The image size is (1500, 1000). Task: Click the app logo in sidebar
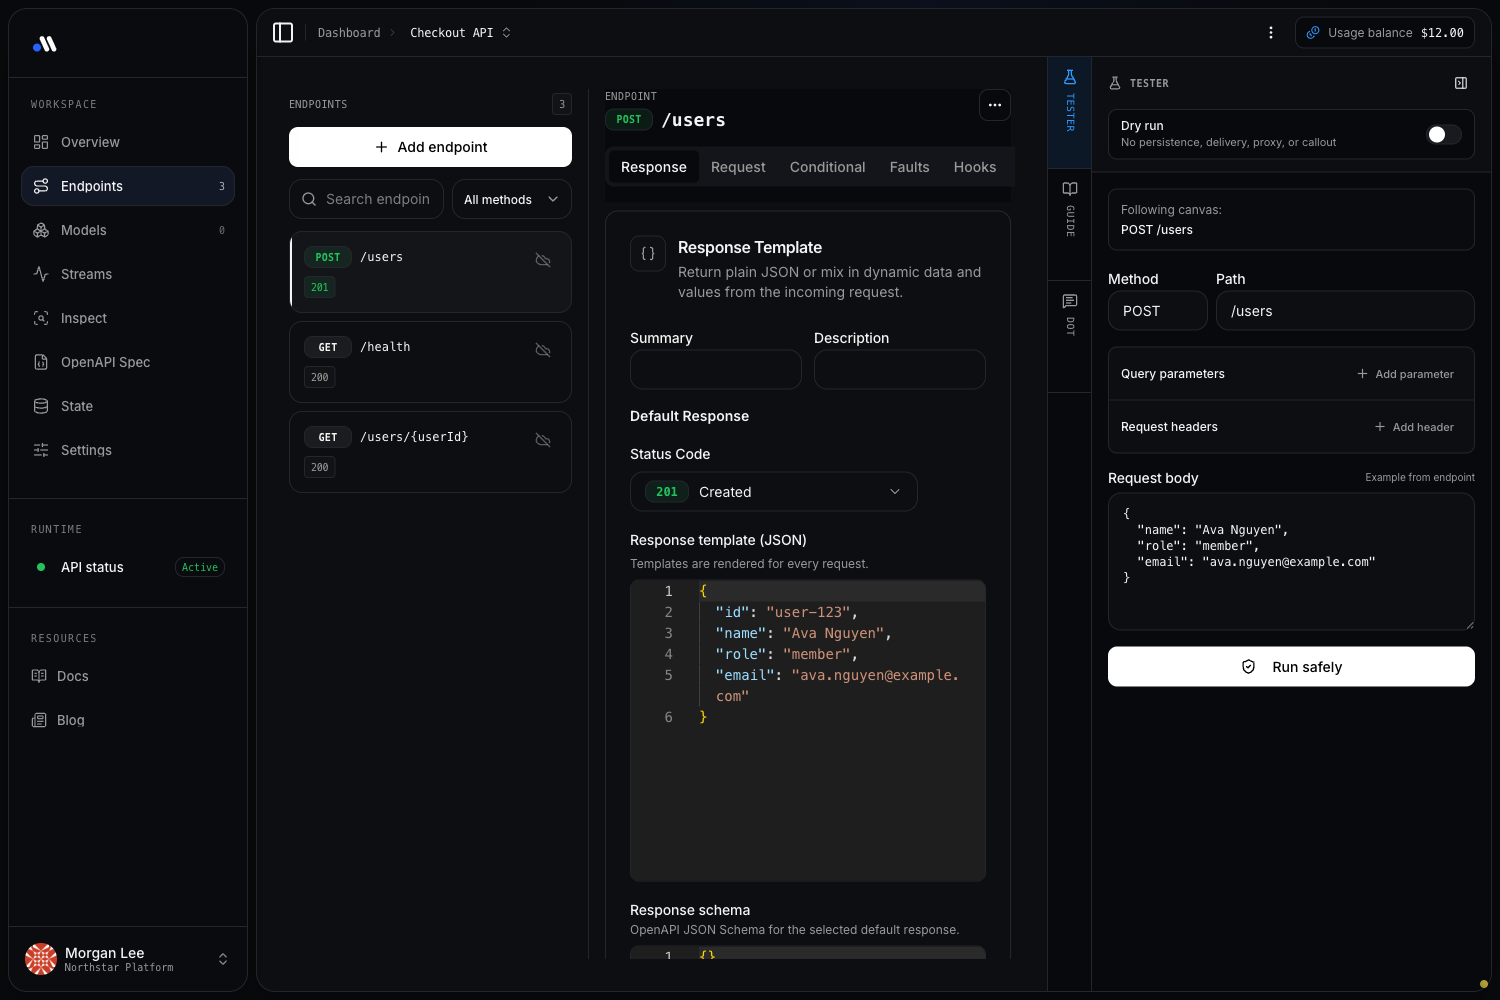(x=45, y=44)
